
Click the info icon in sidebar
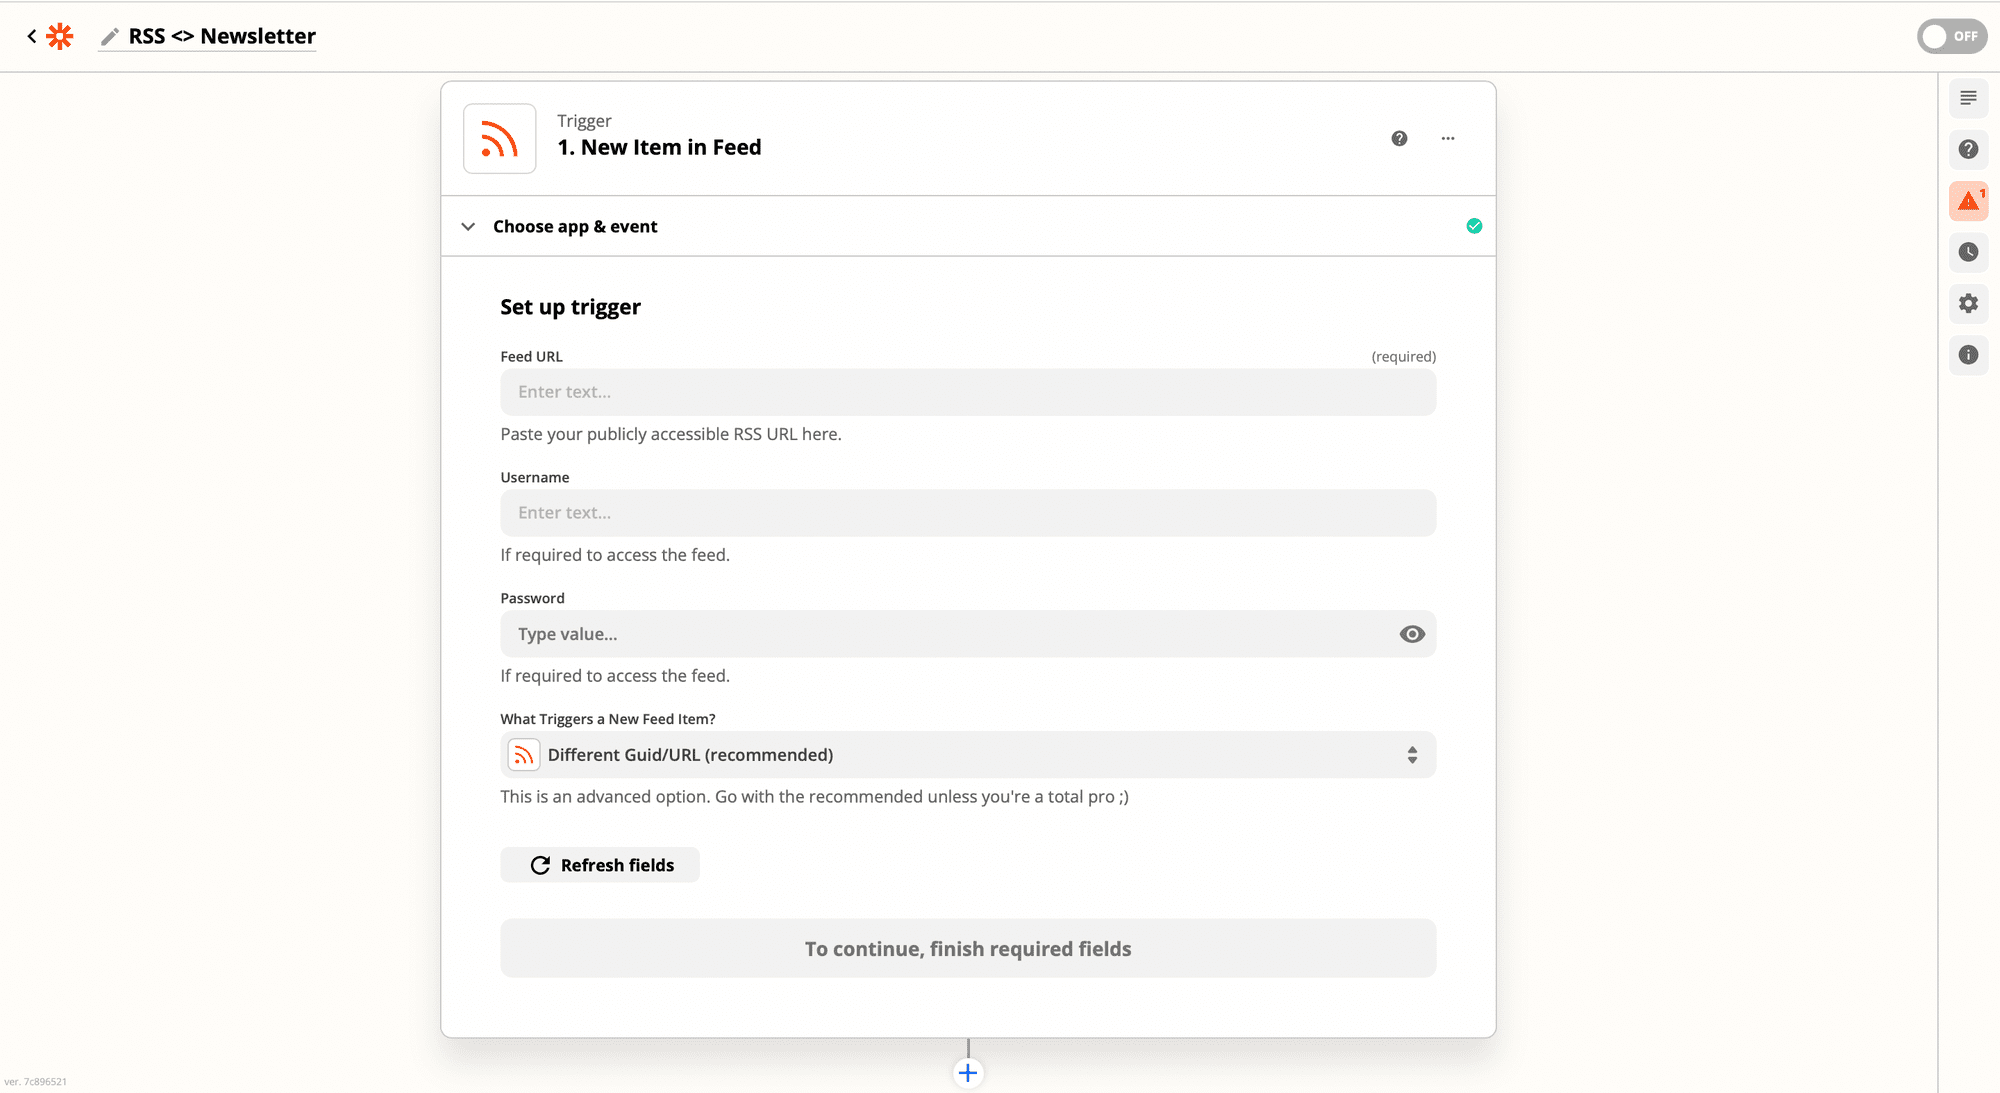click(x=1969, y=354)
